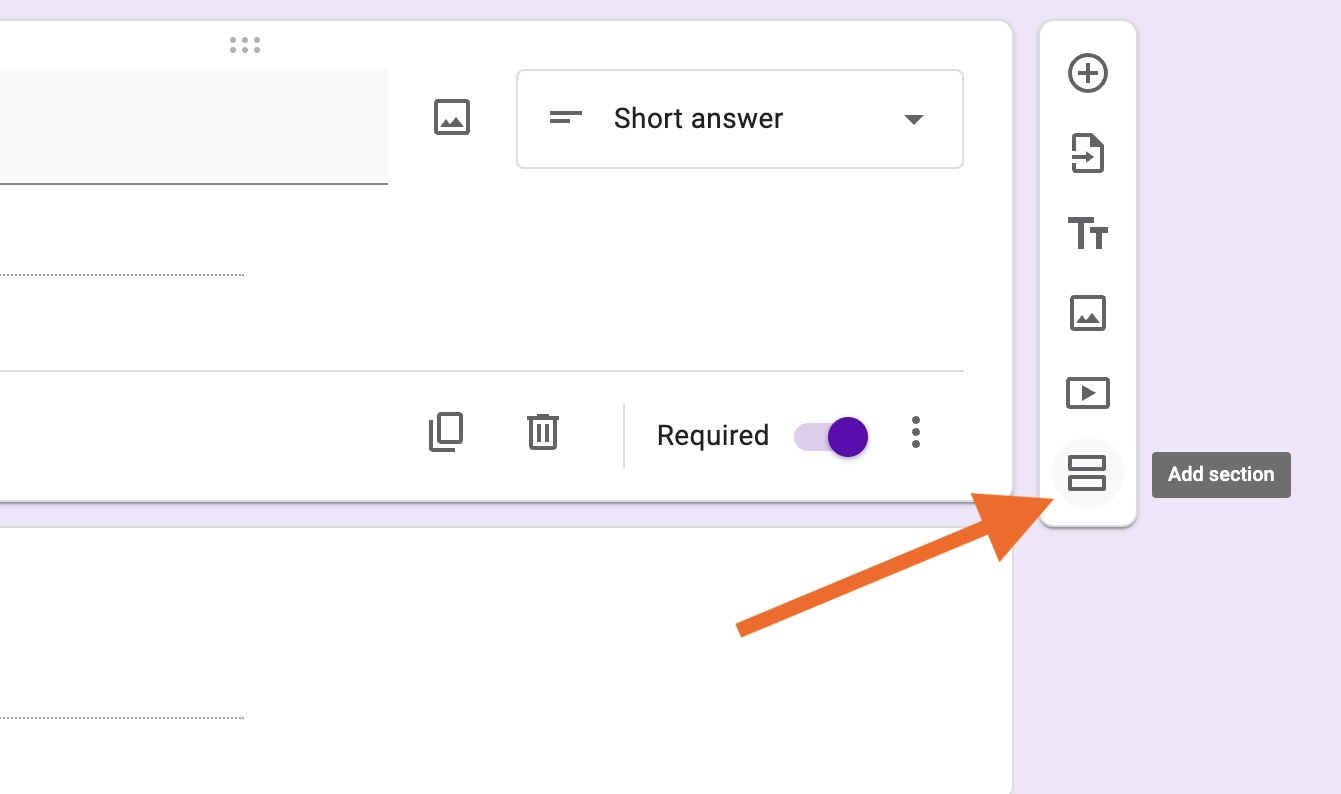Viewport: 1341px width, 794px height.
Task: Click the Required label text
Action: click(x=713, y=436)
